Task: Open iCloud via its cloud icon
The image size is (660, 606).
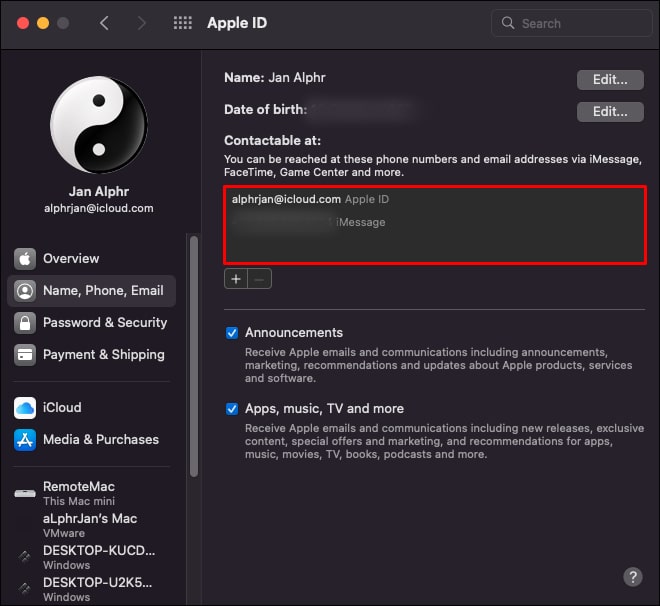Action: tap(25, 408)
